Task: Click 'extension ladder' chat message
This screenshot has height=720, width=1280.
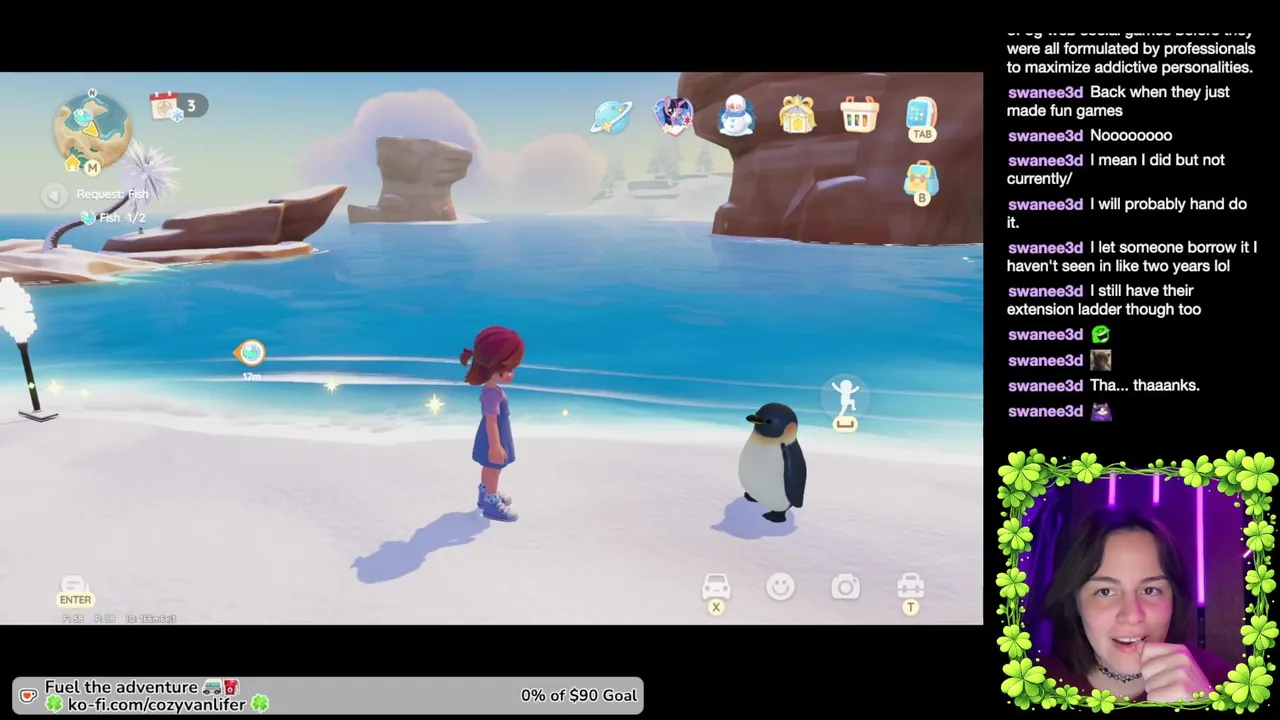Action: pos(1104,300)
